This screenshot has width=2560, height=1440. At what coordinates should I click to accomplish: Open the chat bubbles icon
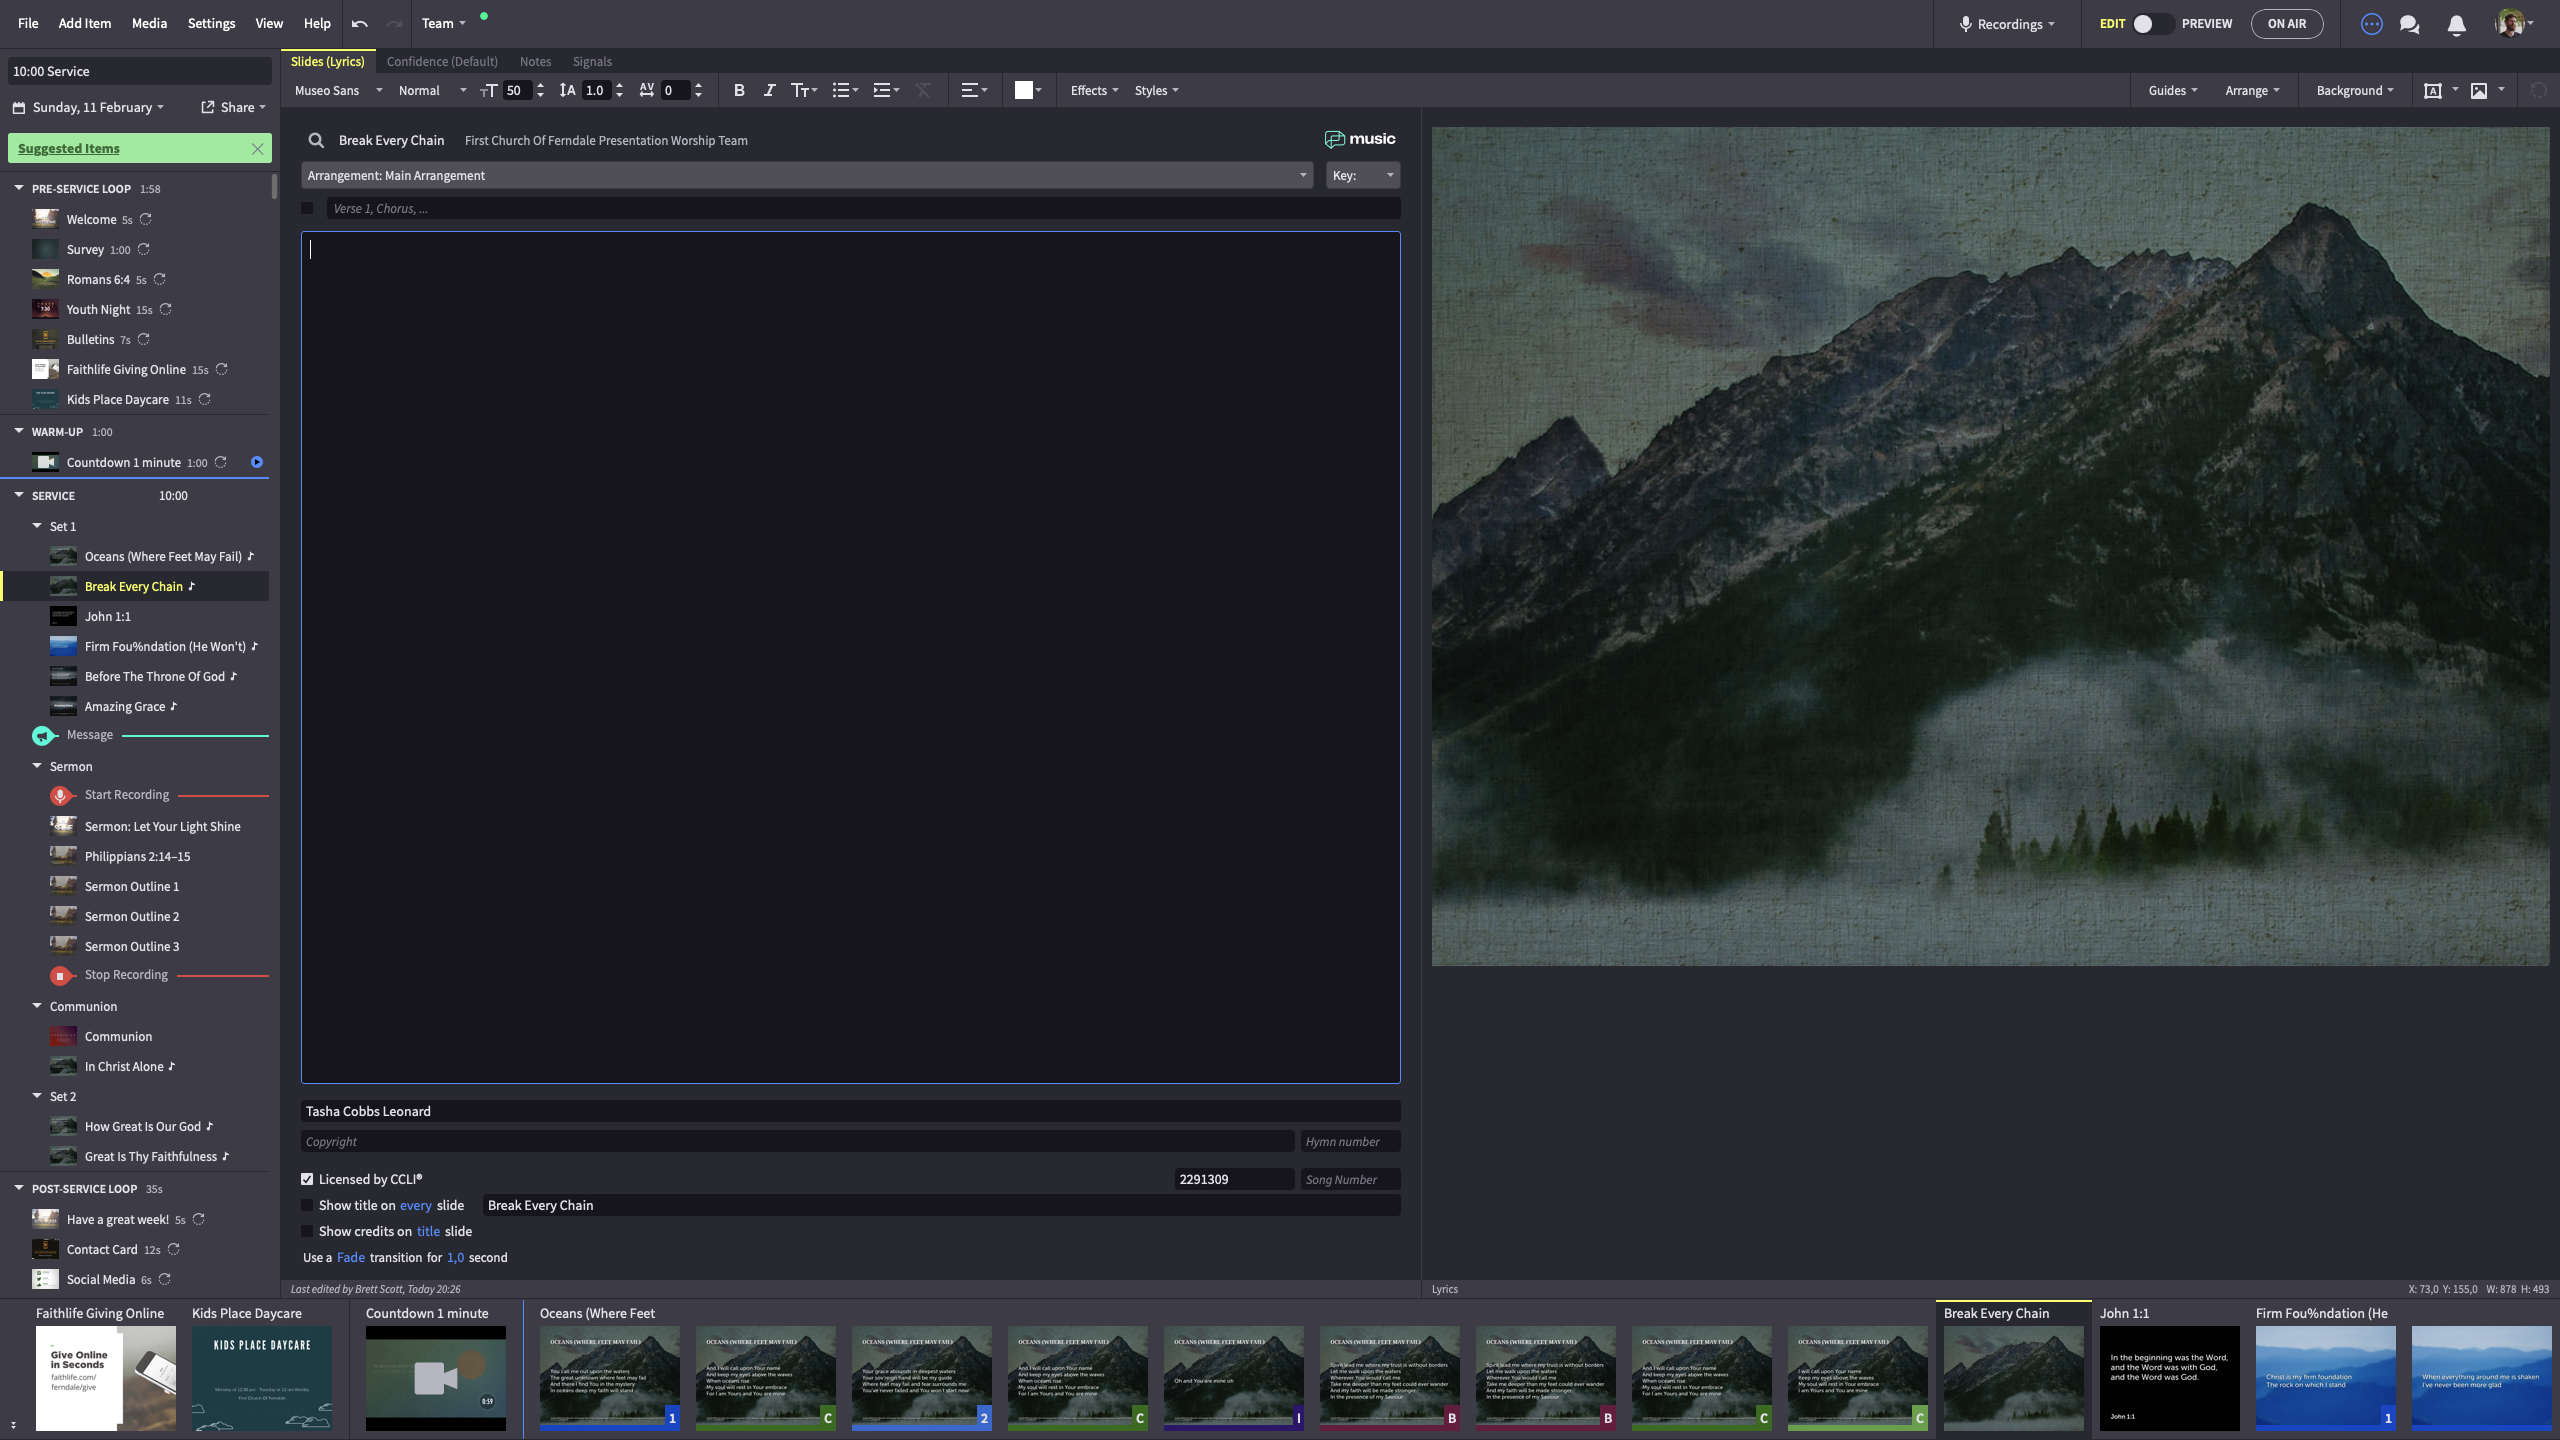click(2409, 24)
